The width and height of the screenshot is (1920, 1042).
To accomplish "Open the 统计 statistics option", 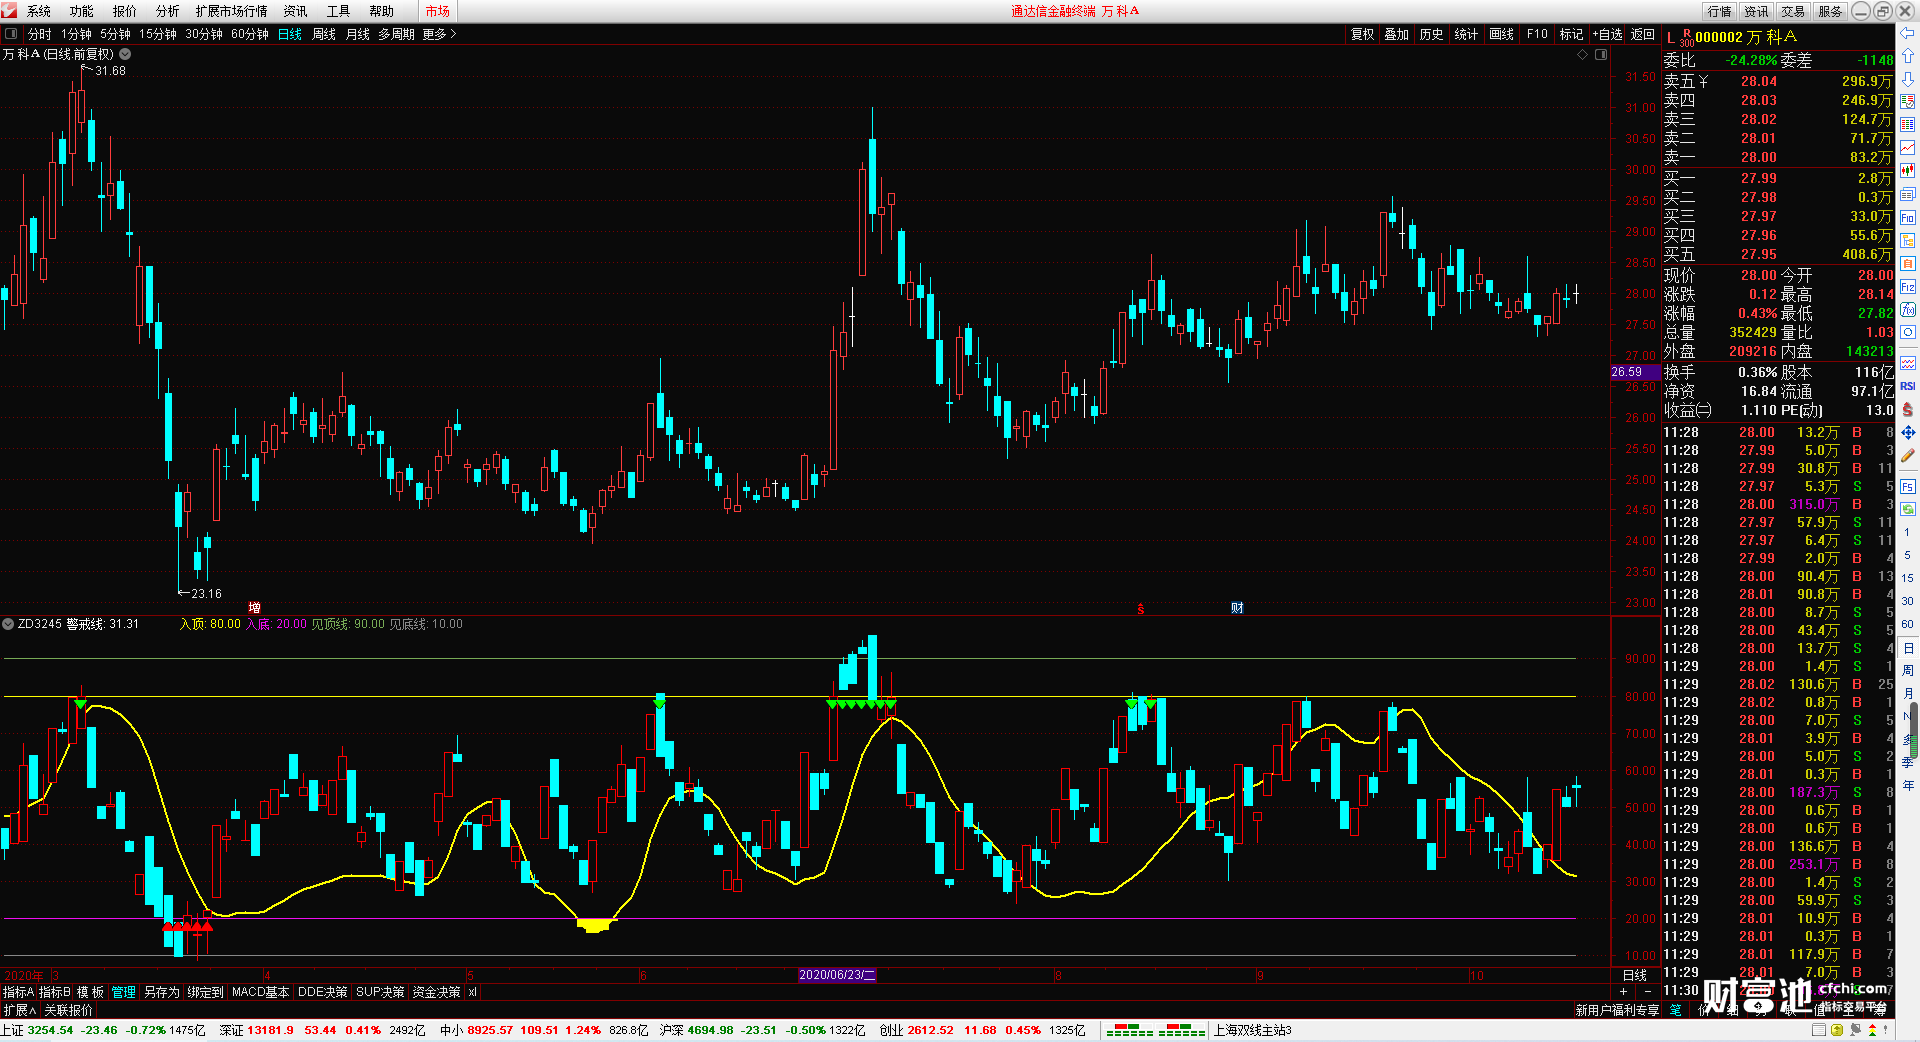I will pos(1466,34).
